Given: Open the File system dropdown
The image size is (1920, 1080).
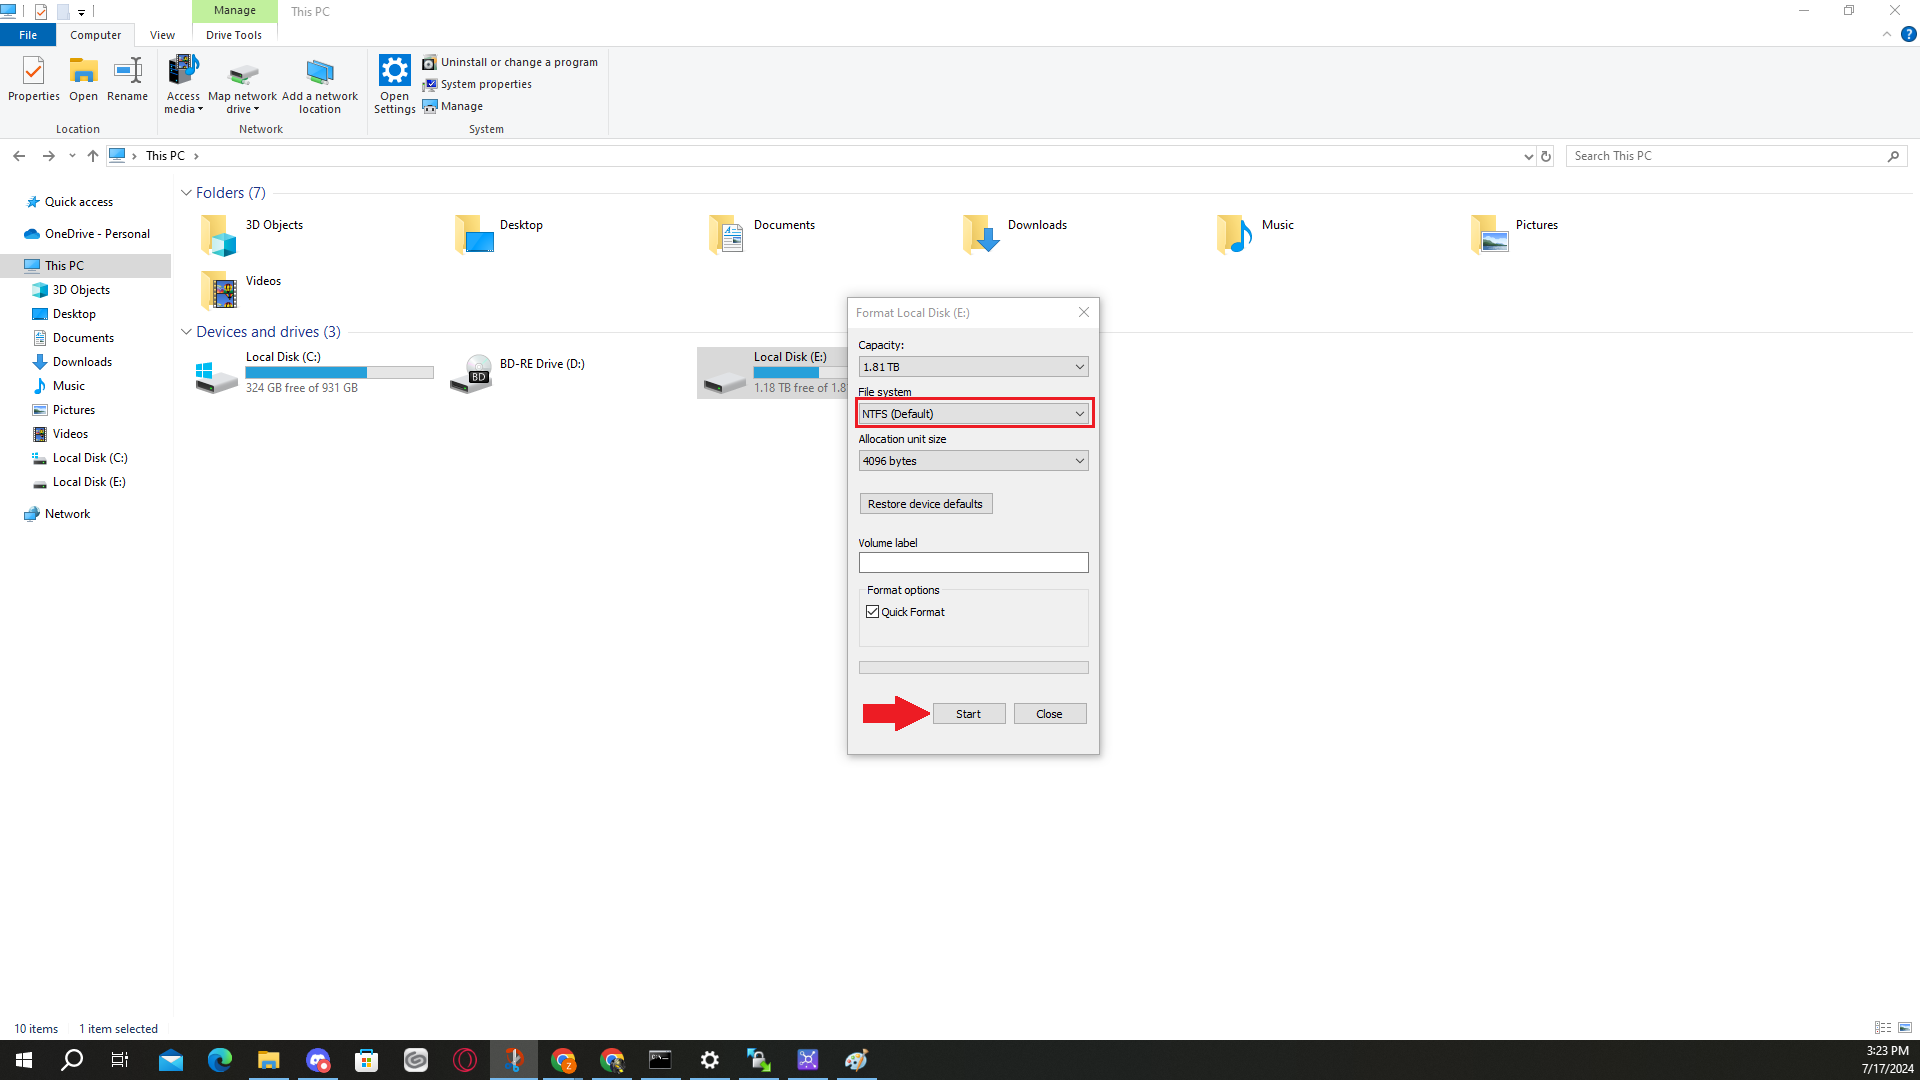Looking at the screenshot, I should tap(973, 414).
